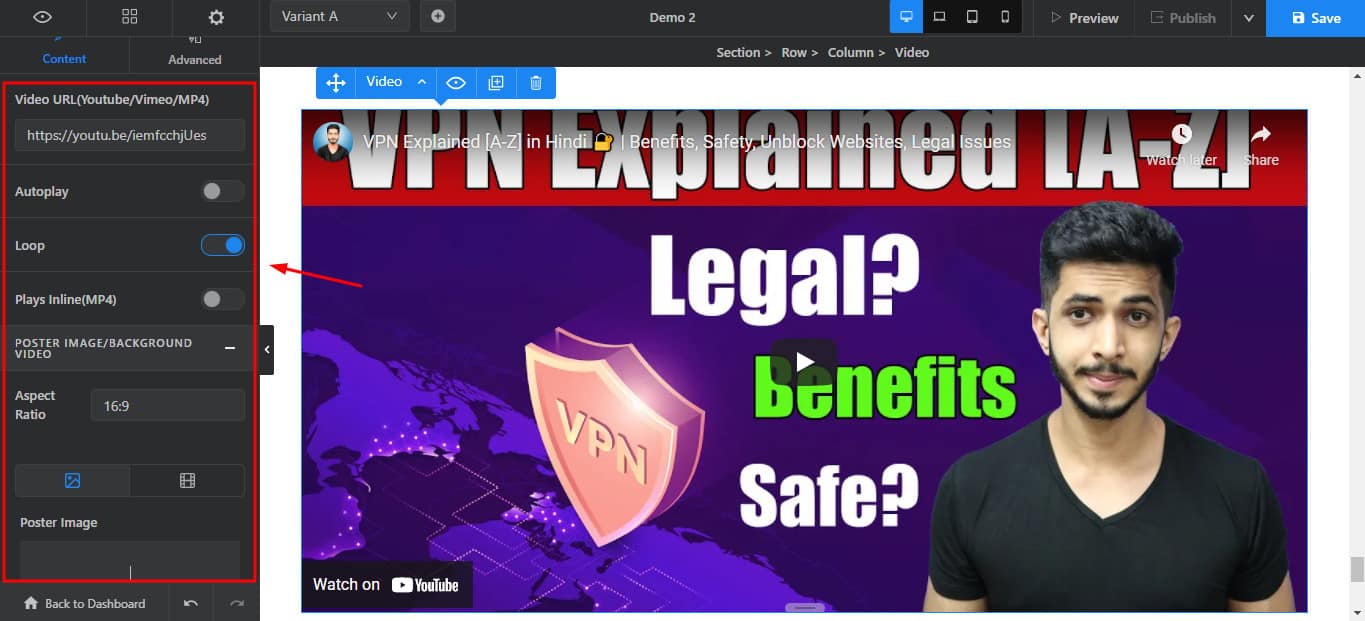Enable the Autoplay toggle
The width and height of the screenshot is (1365, 621).
pyautogui.click(x=222, y=191)
